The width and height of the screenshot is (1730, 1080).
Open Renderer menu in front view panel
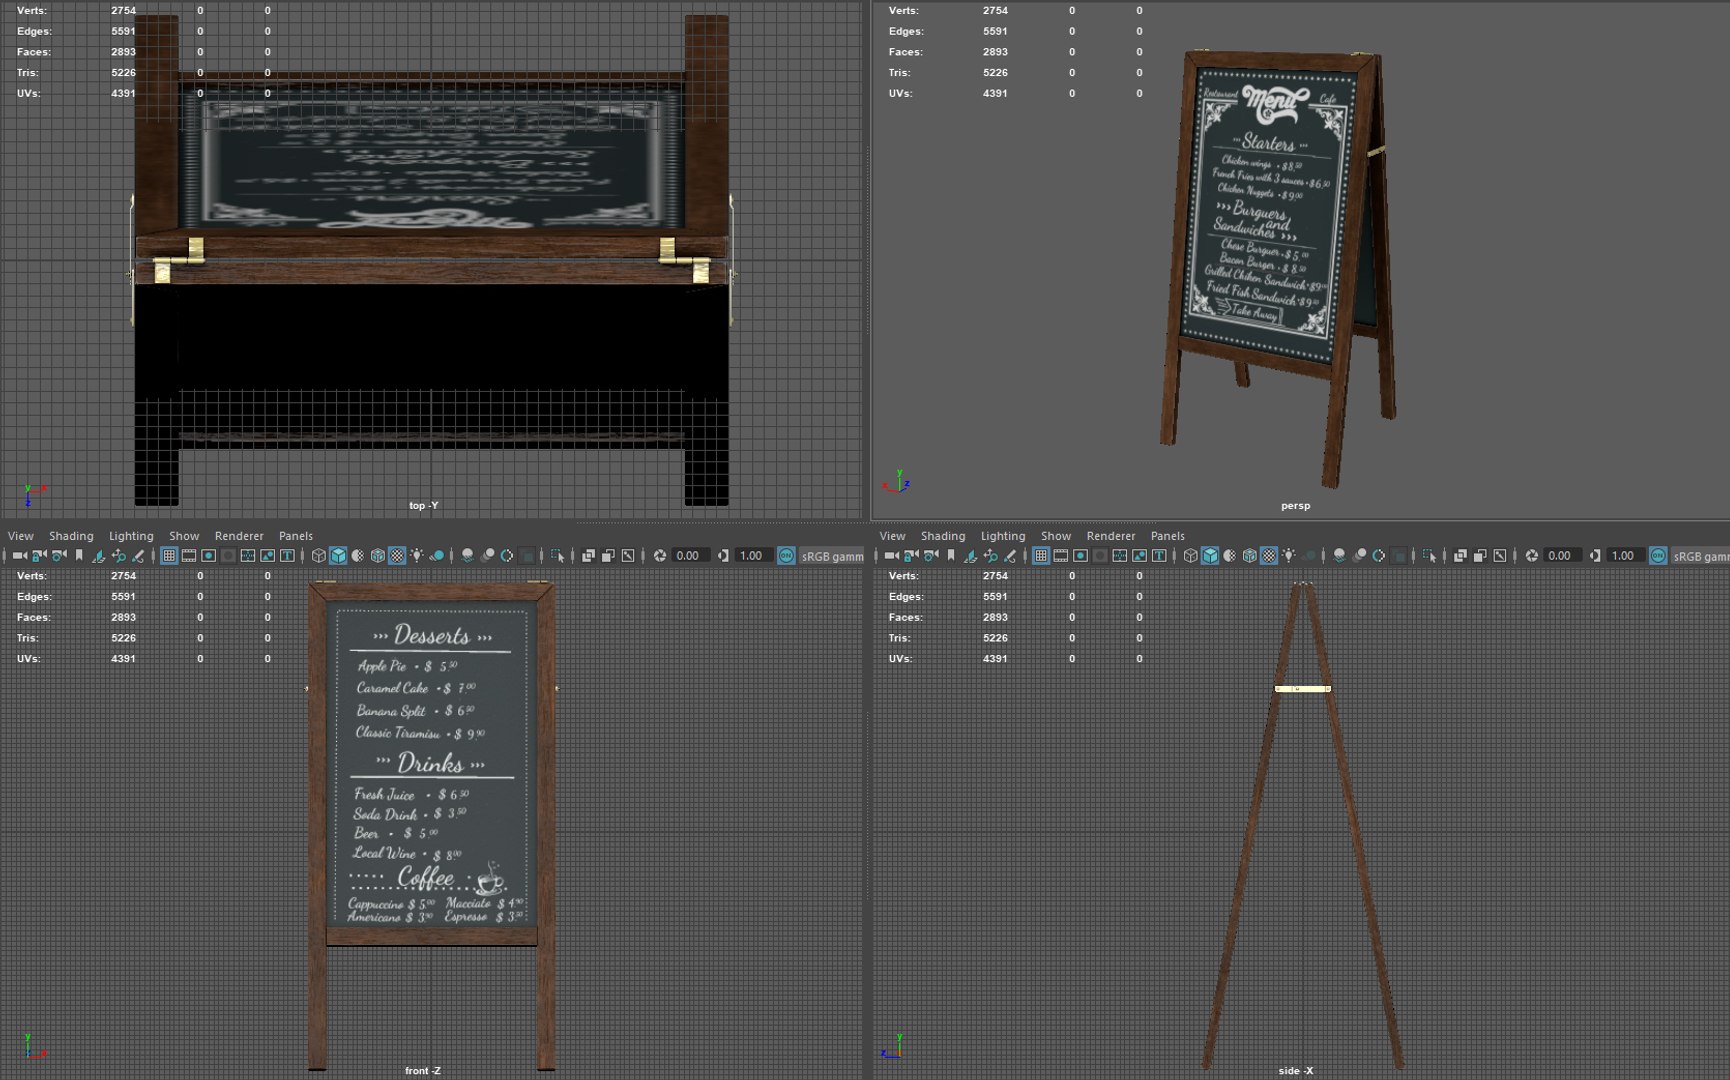pyautogui.click(x=239, y=536)
